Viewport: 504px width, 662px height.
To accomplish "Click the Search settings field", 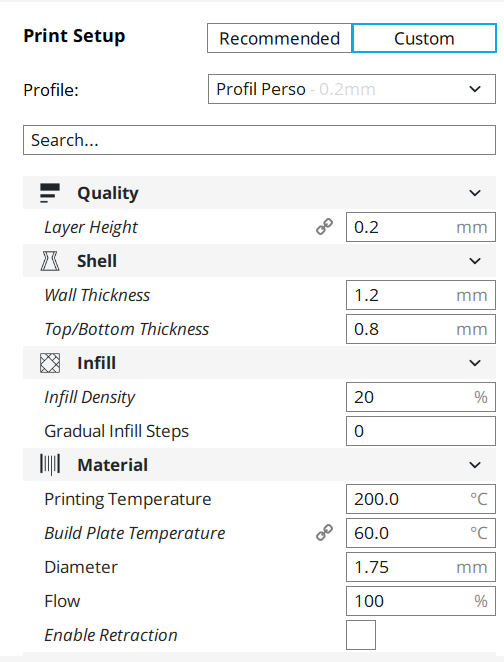I will pos(259,140).
